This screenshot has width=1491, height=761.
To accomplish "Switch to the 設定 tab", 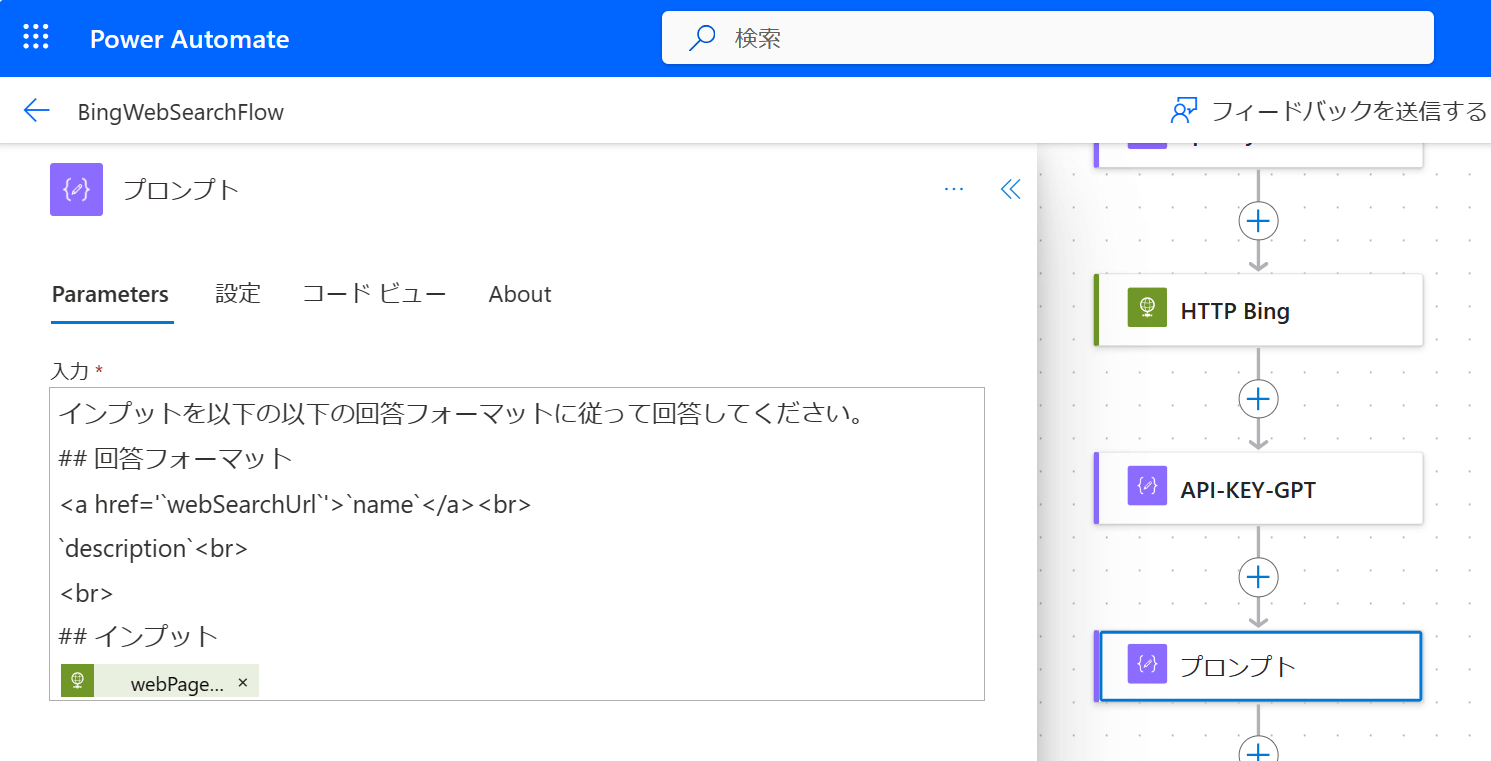I will (x=237, y=294).
